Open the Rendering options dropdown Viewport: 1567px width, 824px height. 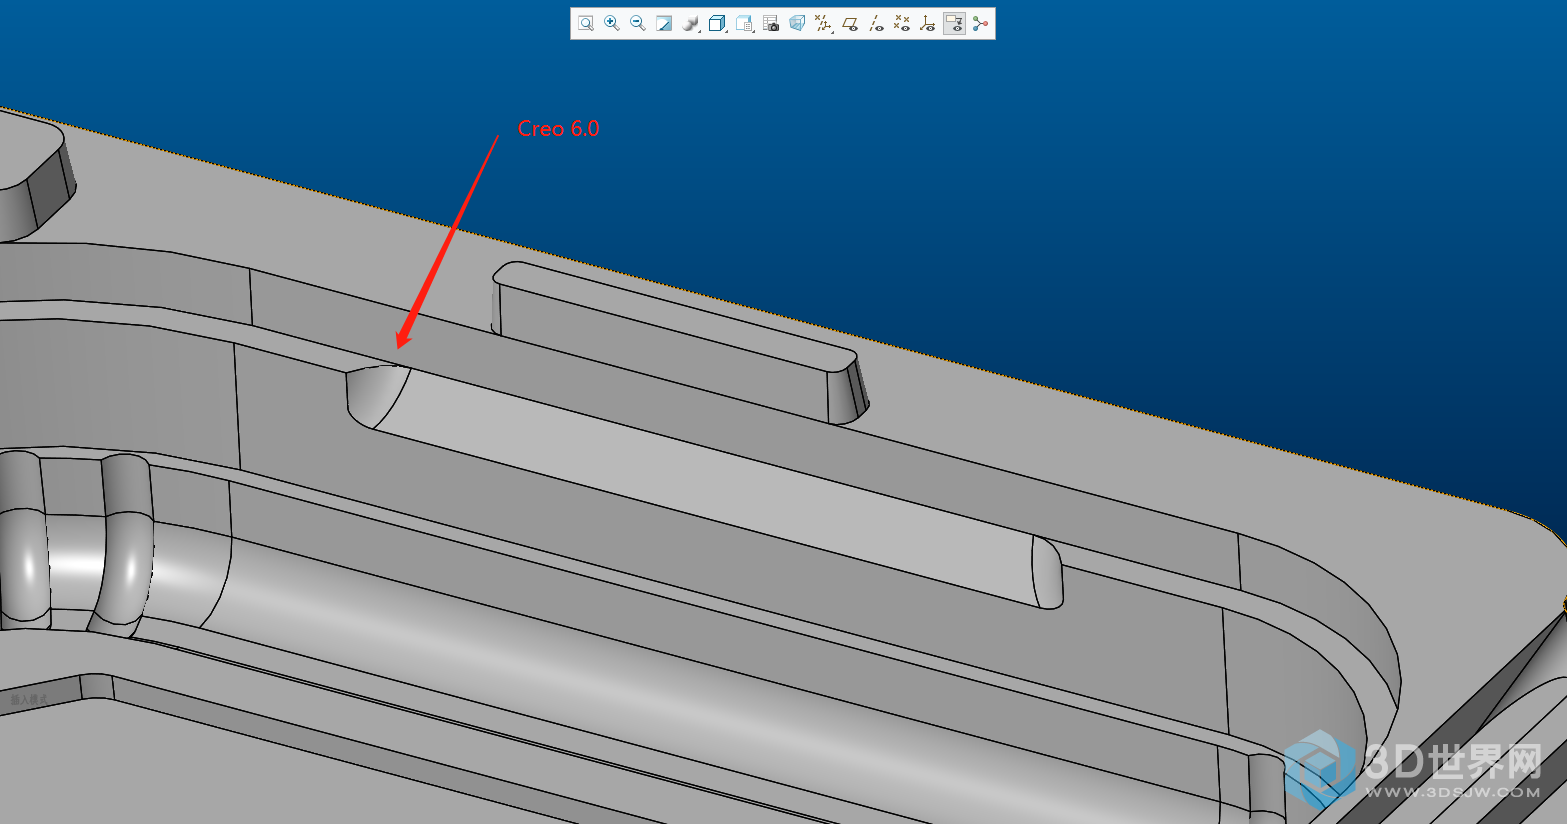pos(691,23)
